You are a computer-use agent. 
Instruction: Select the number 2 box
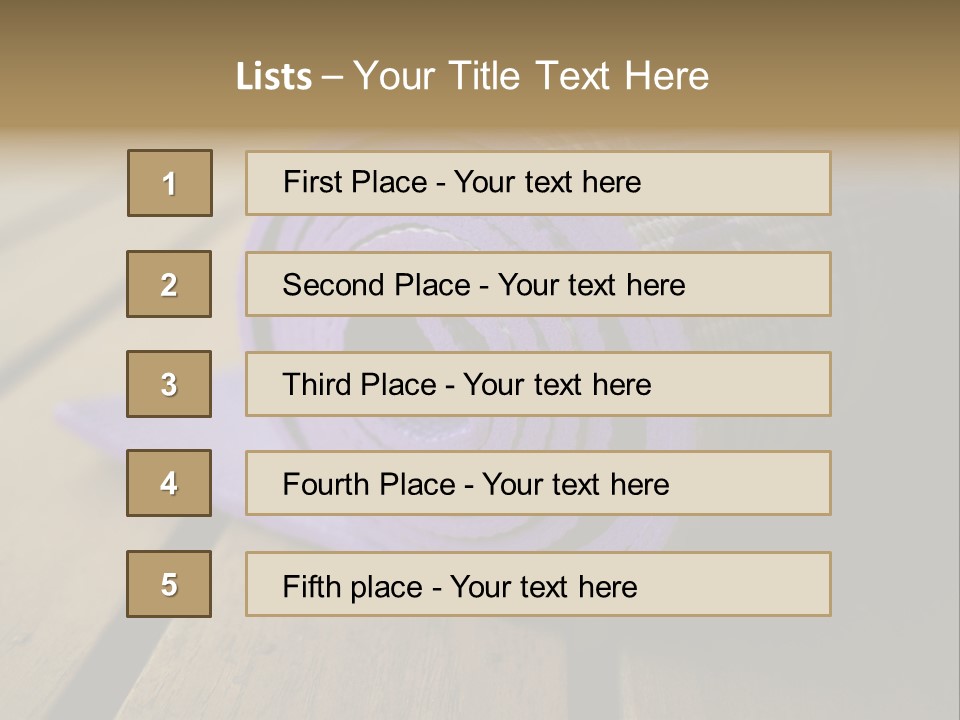[169, 284]
